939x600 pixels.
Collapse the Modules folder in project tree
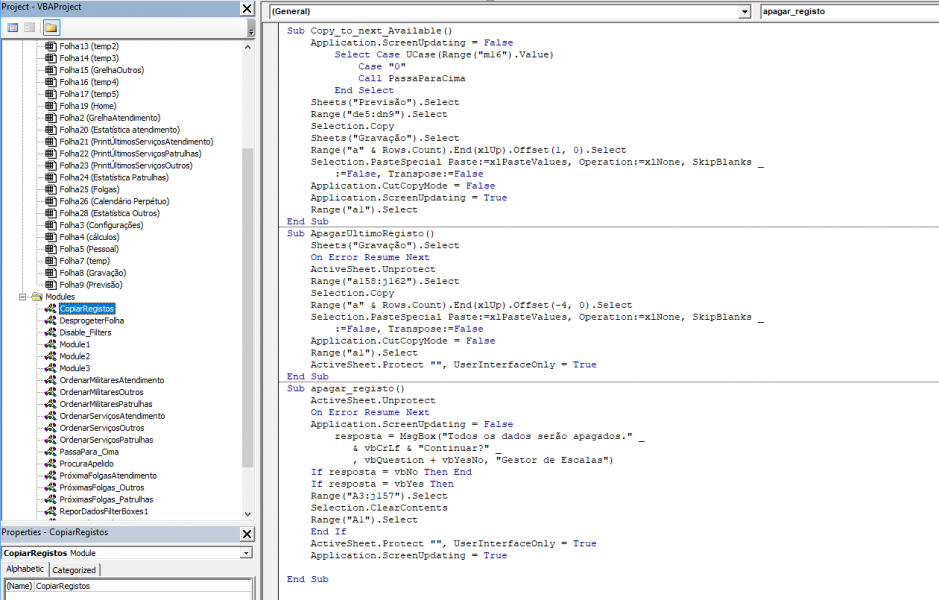coord(23,297)
